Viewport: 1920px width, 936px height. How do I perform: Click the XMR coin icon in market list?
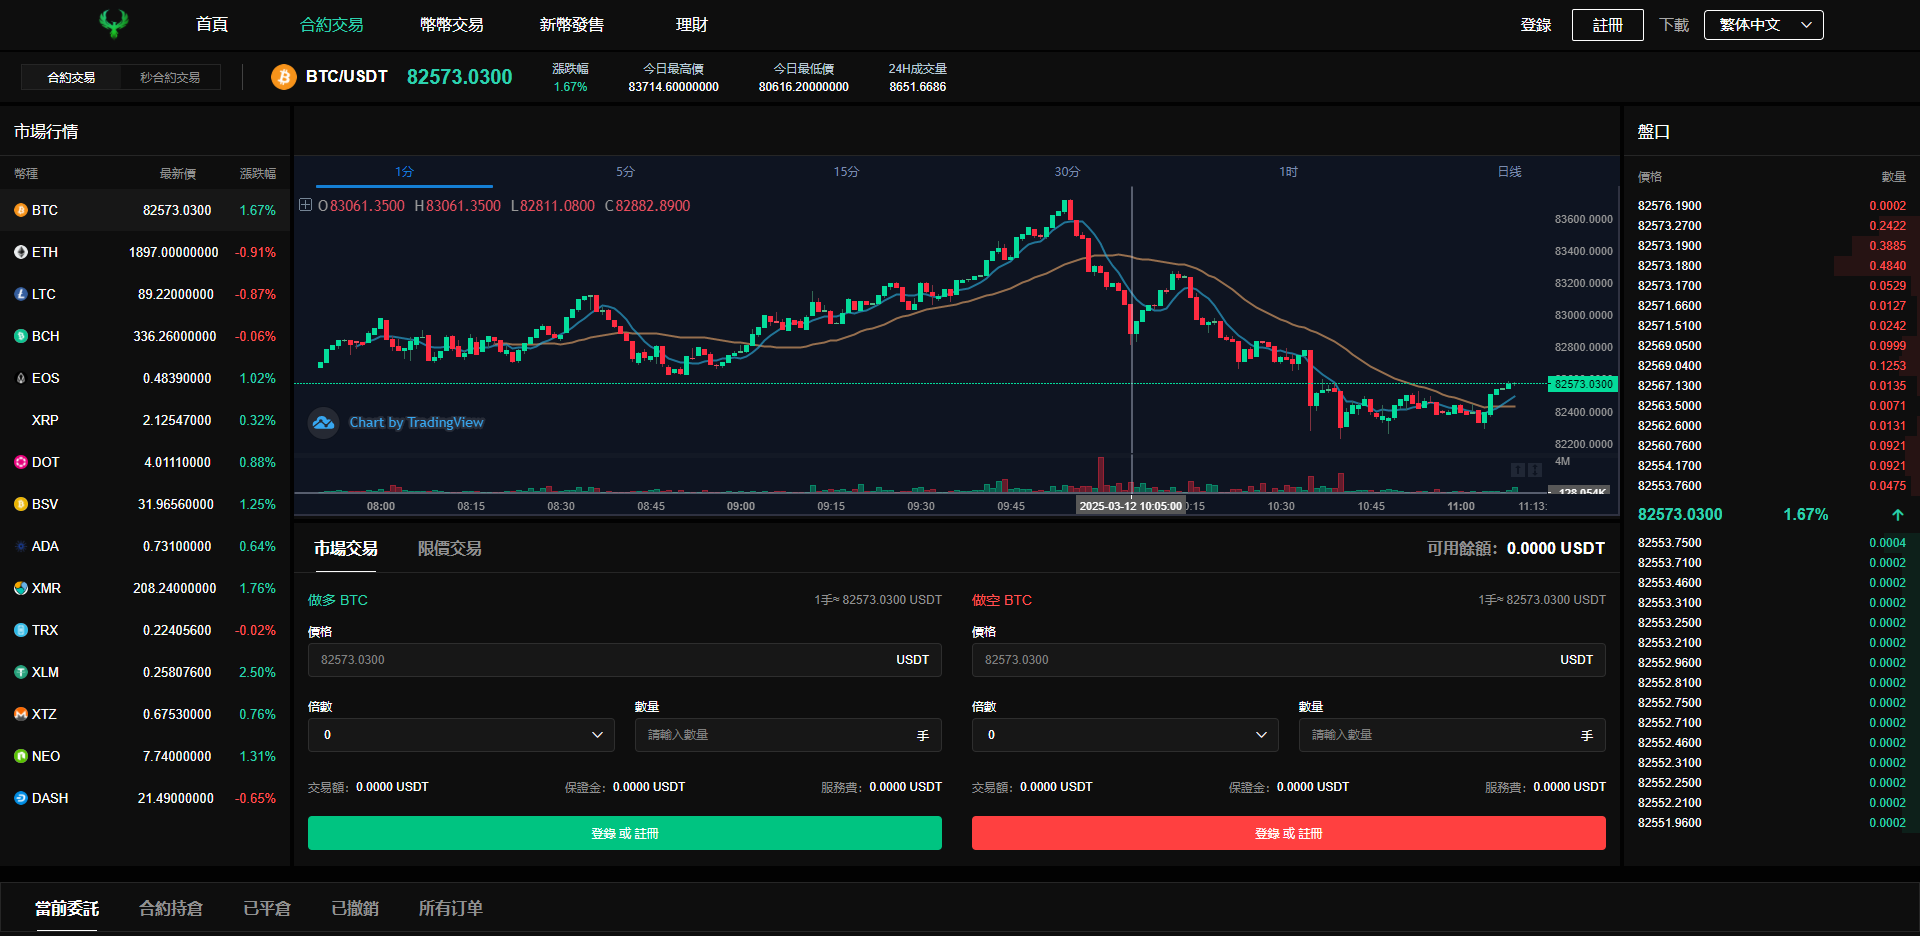[x=21, y=588]
